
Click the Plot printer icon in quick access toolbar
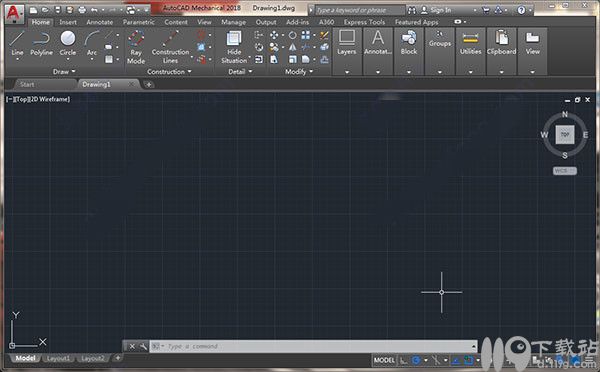click(82, 10)
